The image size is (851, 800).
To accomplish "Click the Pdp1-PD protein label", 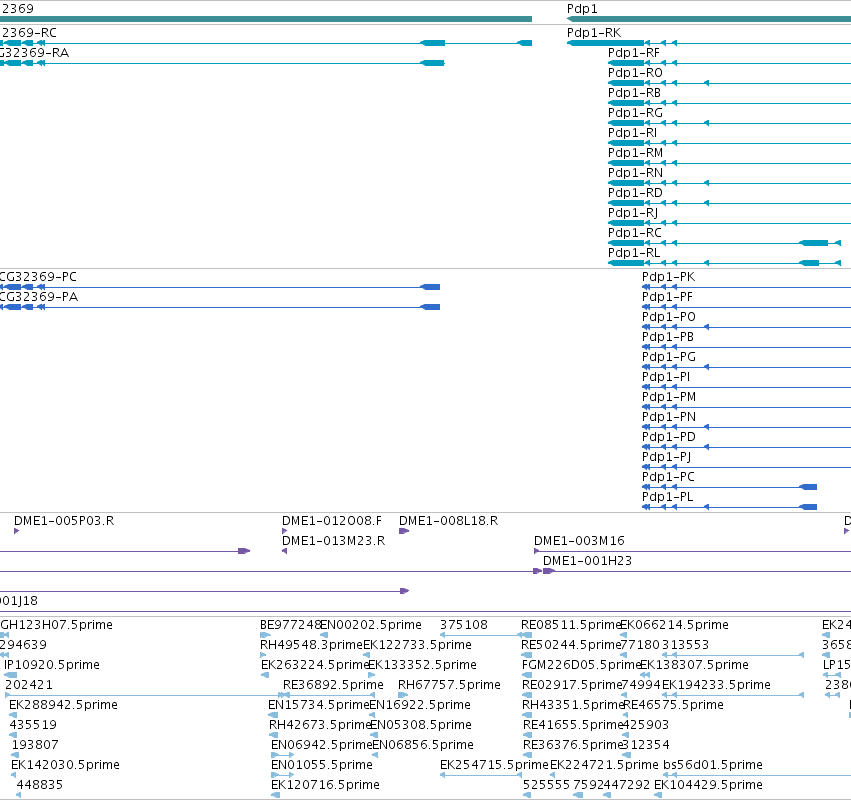I will 669,437.
